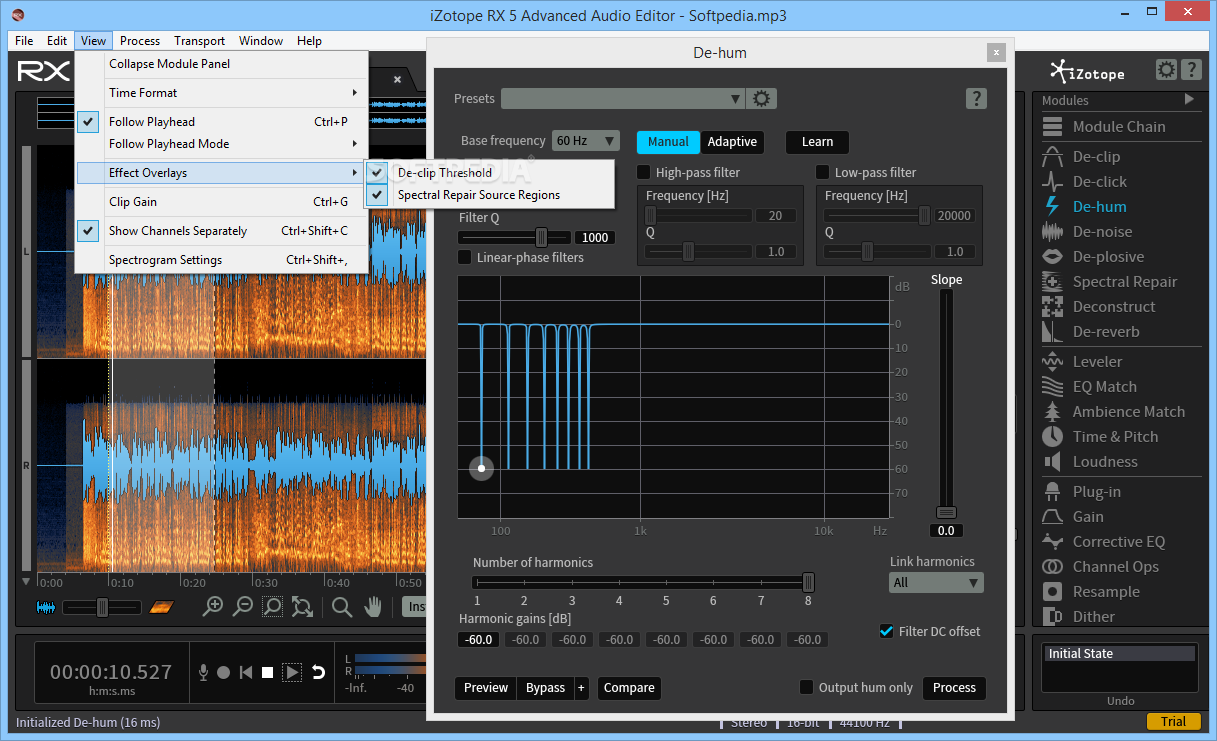Open the Channel Ops module
This screenshot has width=1217, height=741.
click(x=1115, y=567)
